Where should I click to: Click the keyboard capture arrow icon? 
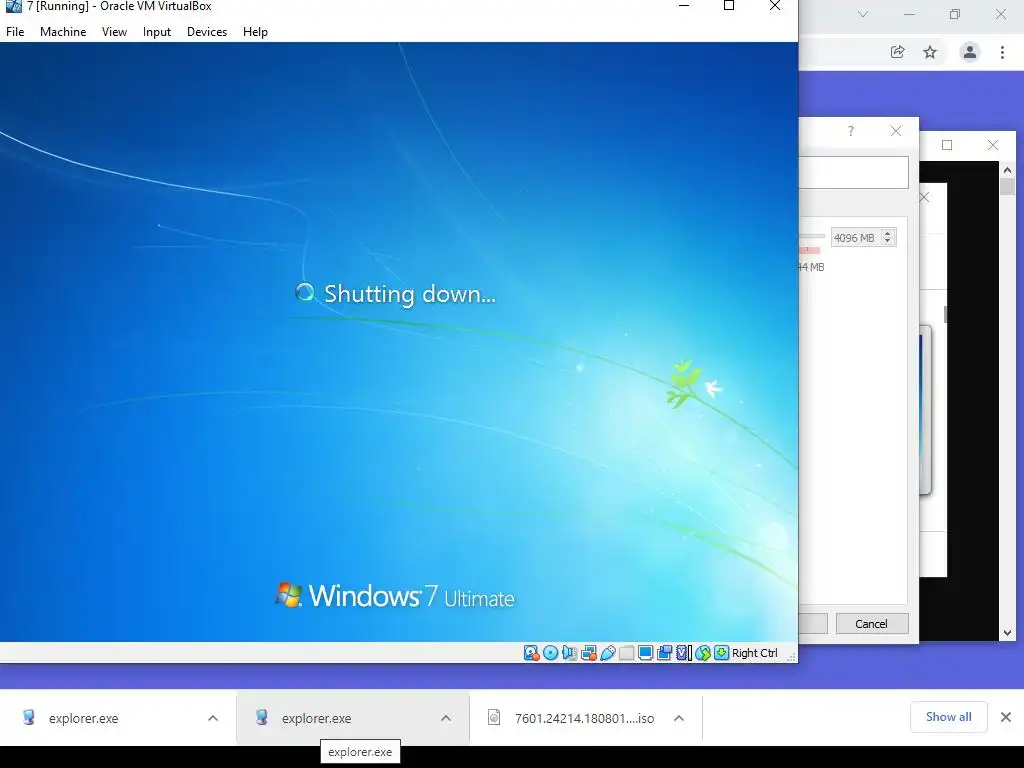[x=722, y=652]
